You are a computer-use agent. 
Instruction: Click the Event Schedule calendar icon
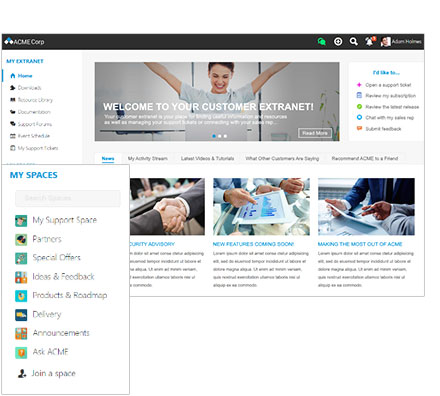[x=13, y=136]
